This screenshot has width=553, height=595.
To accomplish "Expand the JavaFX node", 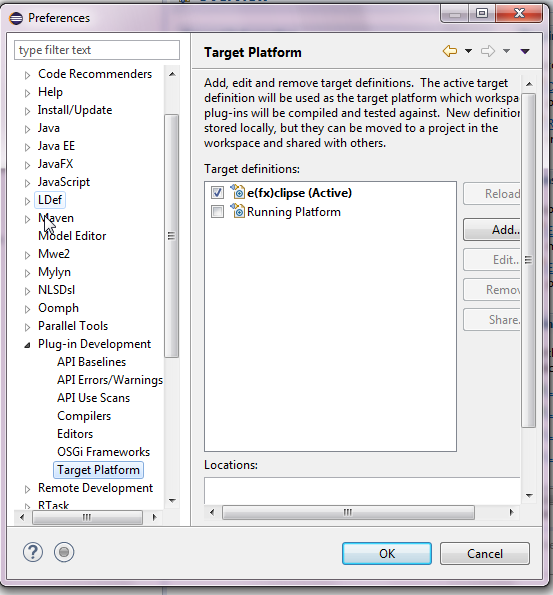I will [x=27, y=165].
